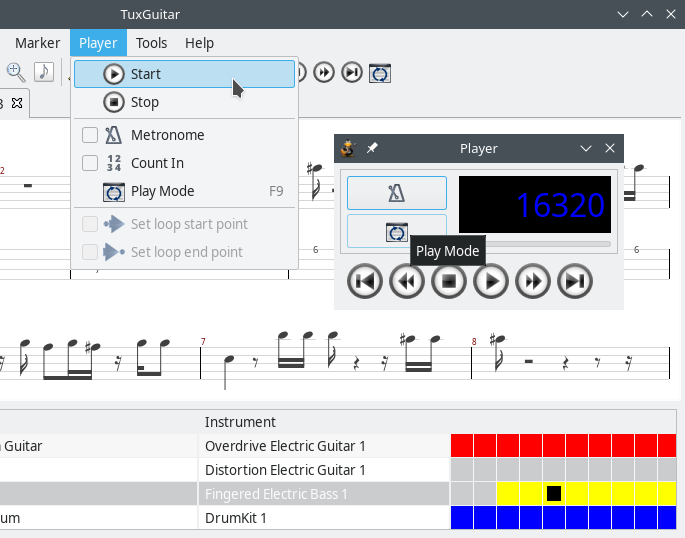Go to the next measure in the Player panel

pyautogui.click(x=533, y=281)
